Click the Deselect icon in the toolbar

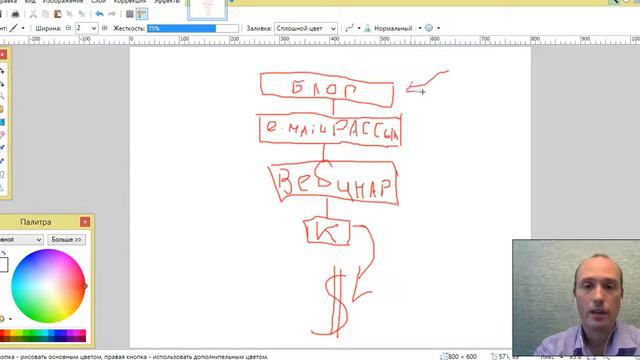click(x=82, y=14)
